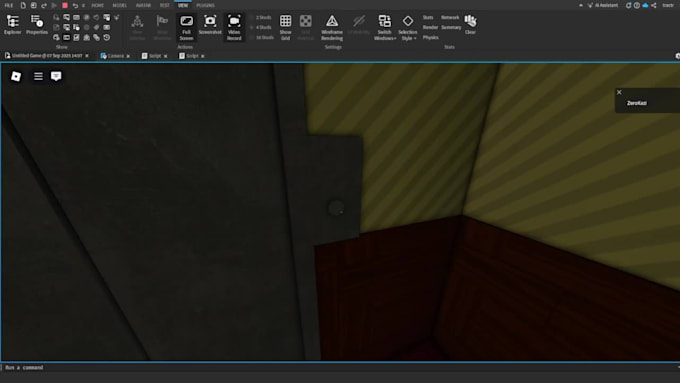This screenshot has width=680, height=383.
Task: Take a Screenshot from the ribbon
Action: [210, 25]
